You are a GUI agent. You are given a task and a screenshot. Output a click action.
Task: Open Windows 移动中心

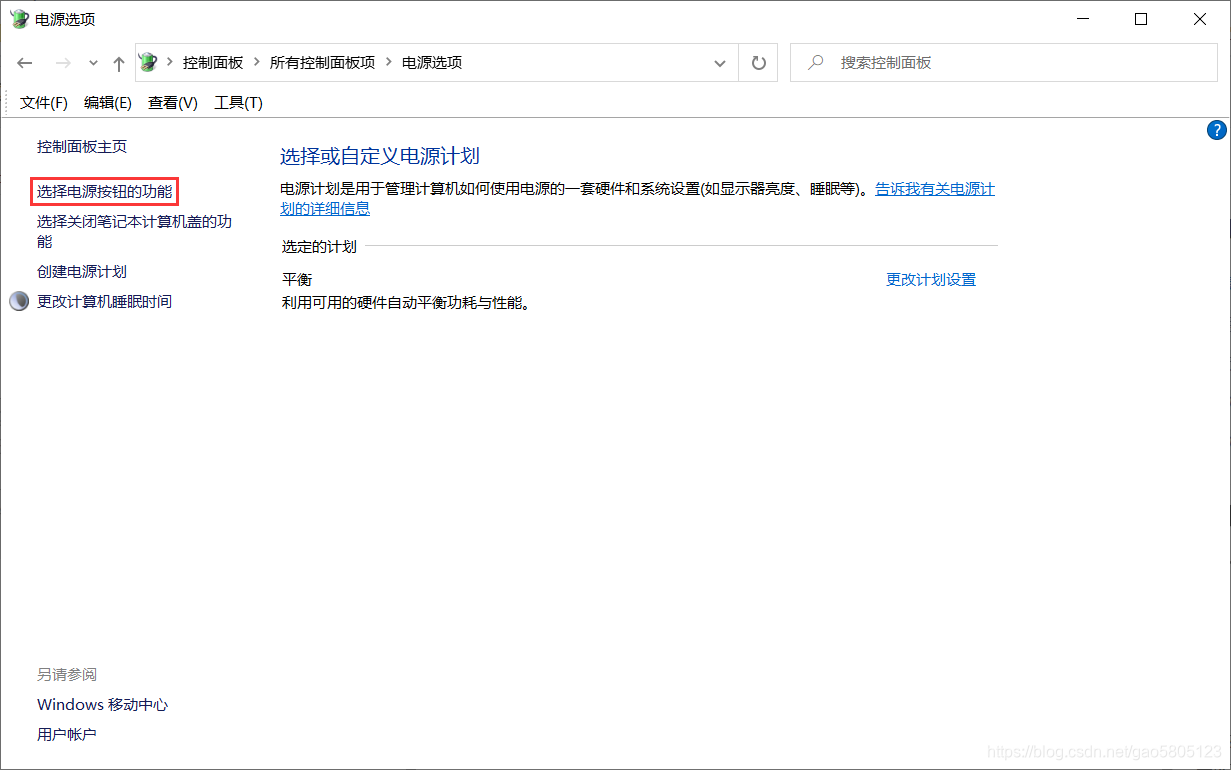coord(102,704)
